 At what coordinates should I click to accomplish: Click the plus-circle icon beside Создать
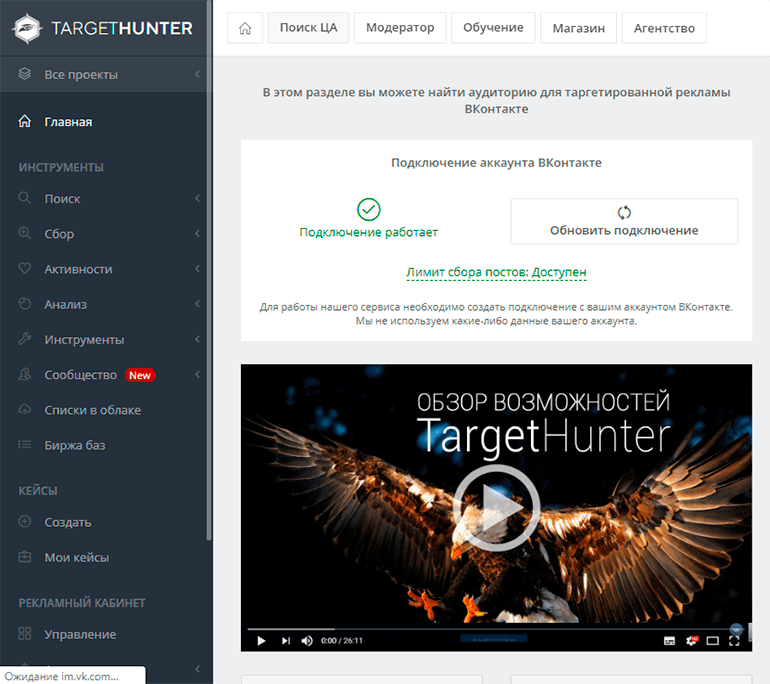pyautogui.click(x=25, y=521)
